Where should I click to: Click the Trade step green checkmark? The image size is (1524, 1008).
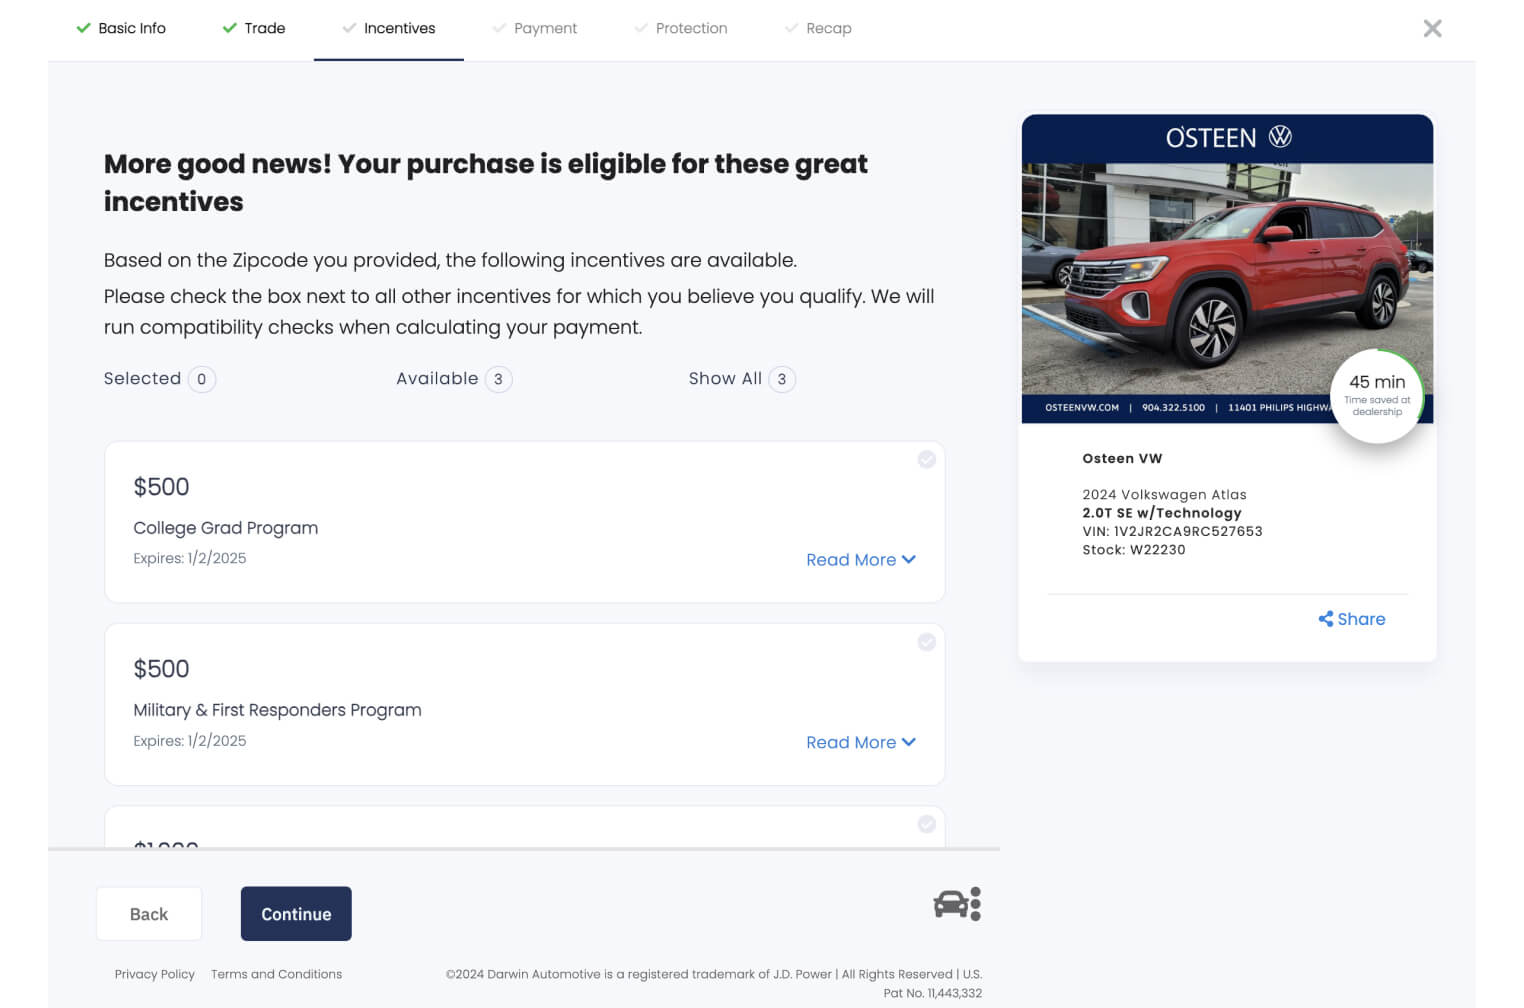coord(230,28)
